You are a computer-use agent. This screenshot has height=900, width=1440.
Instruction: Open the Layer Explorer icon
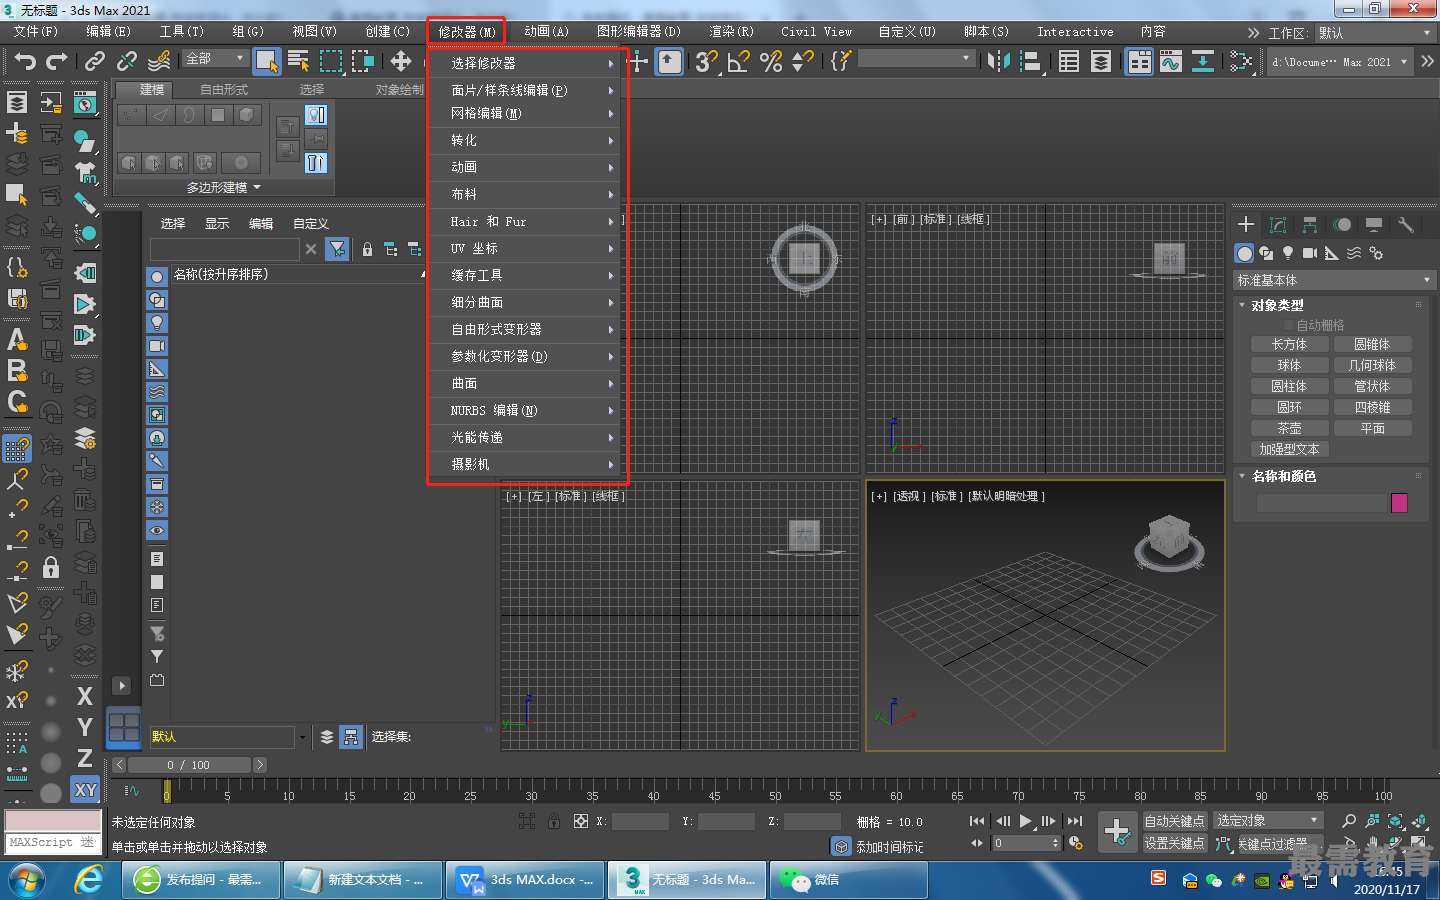(1101, 62)
